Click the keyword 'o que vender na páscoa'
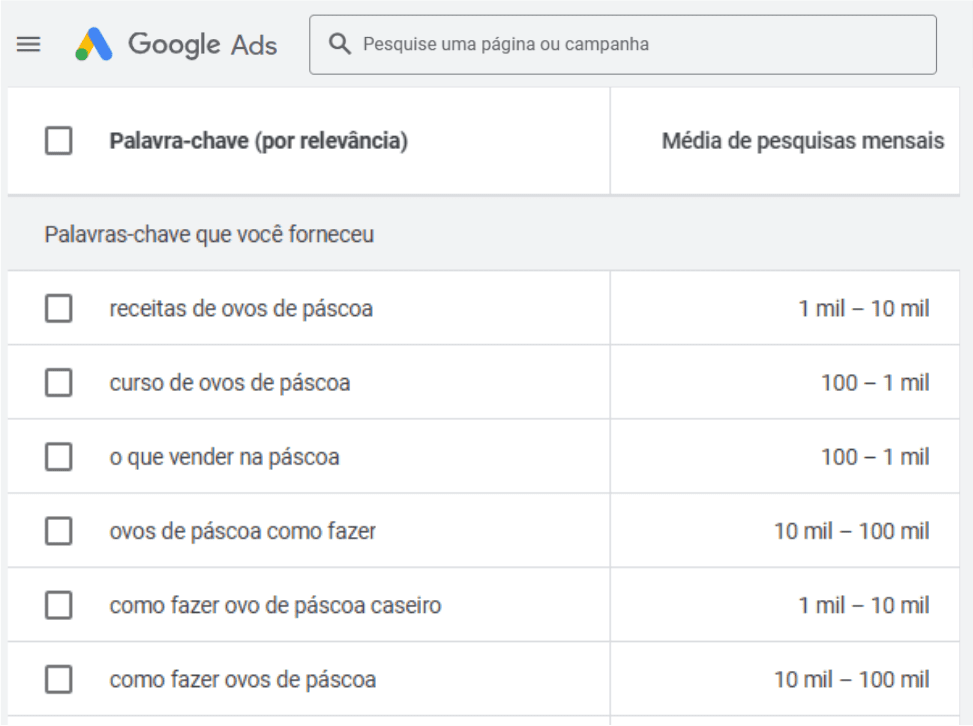The image size is (973, 726). coord(224,457)
